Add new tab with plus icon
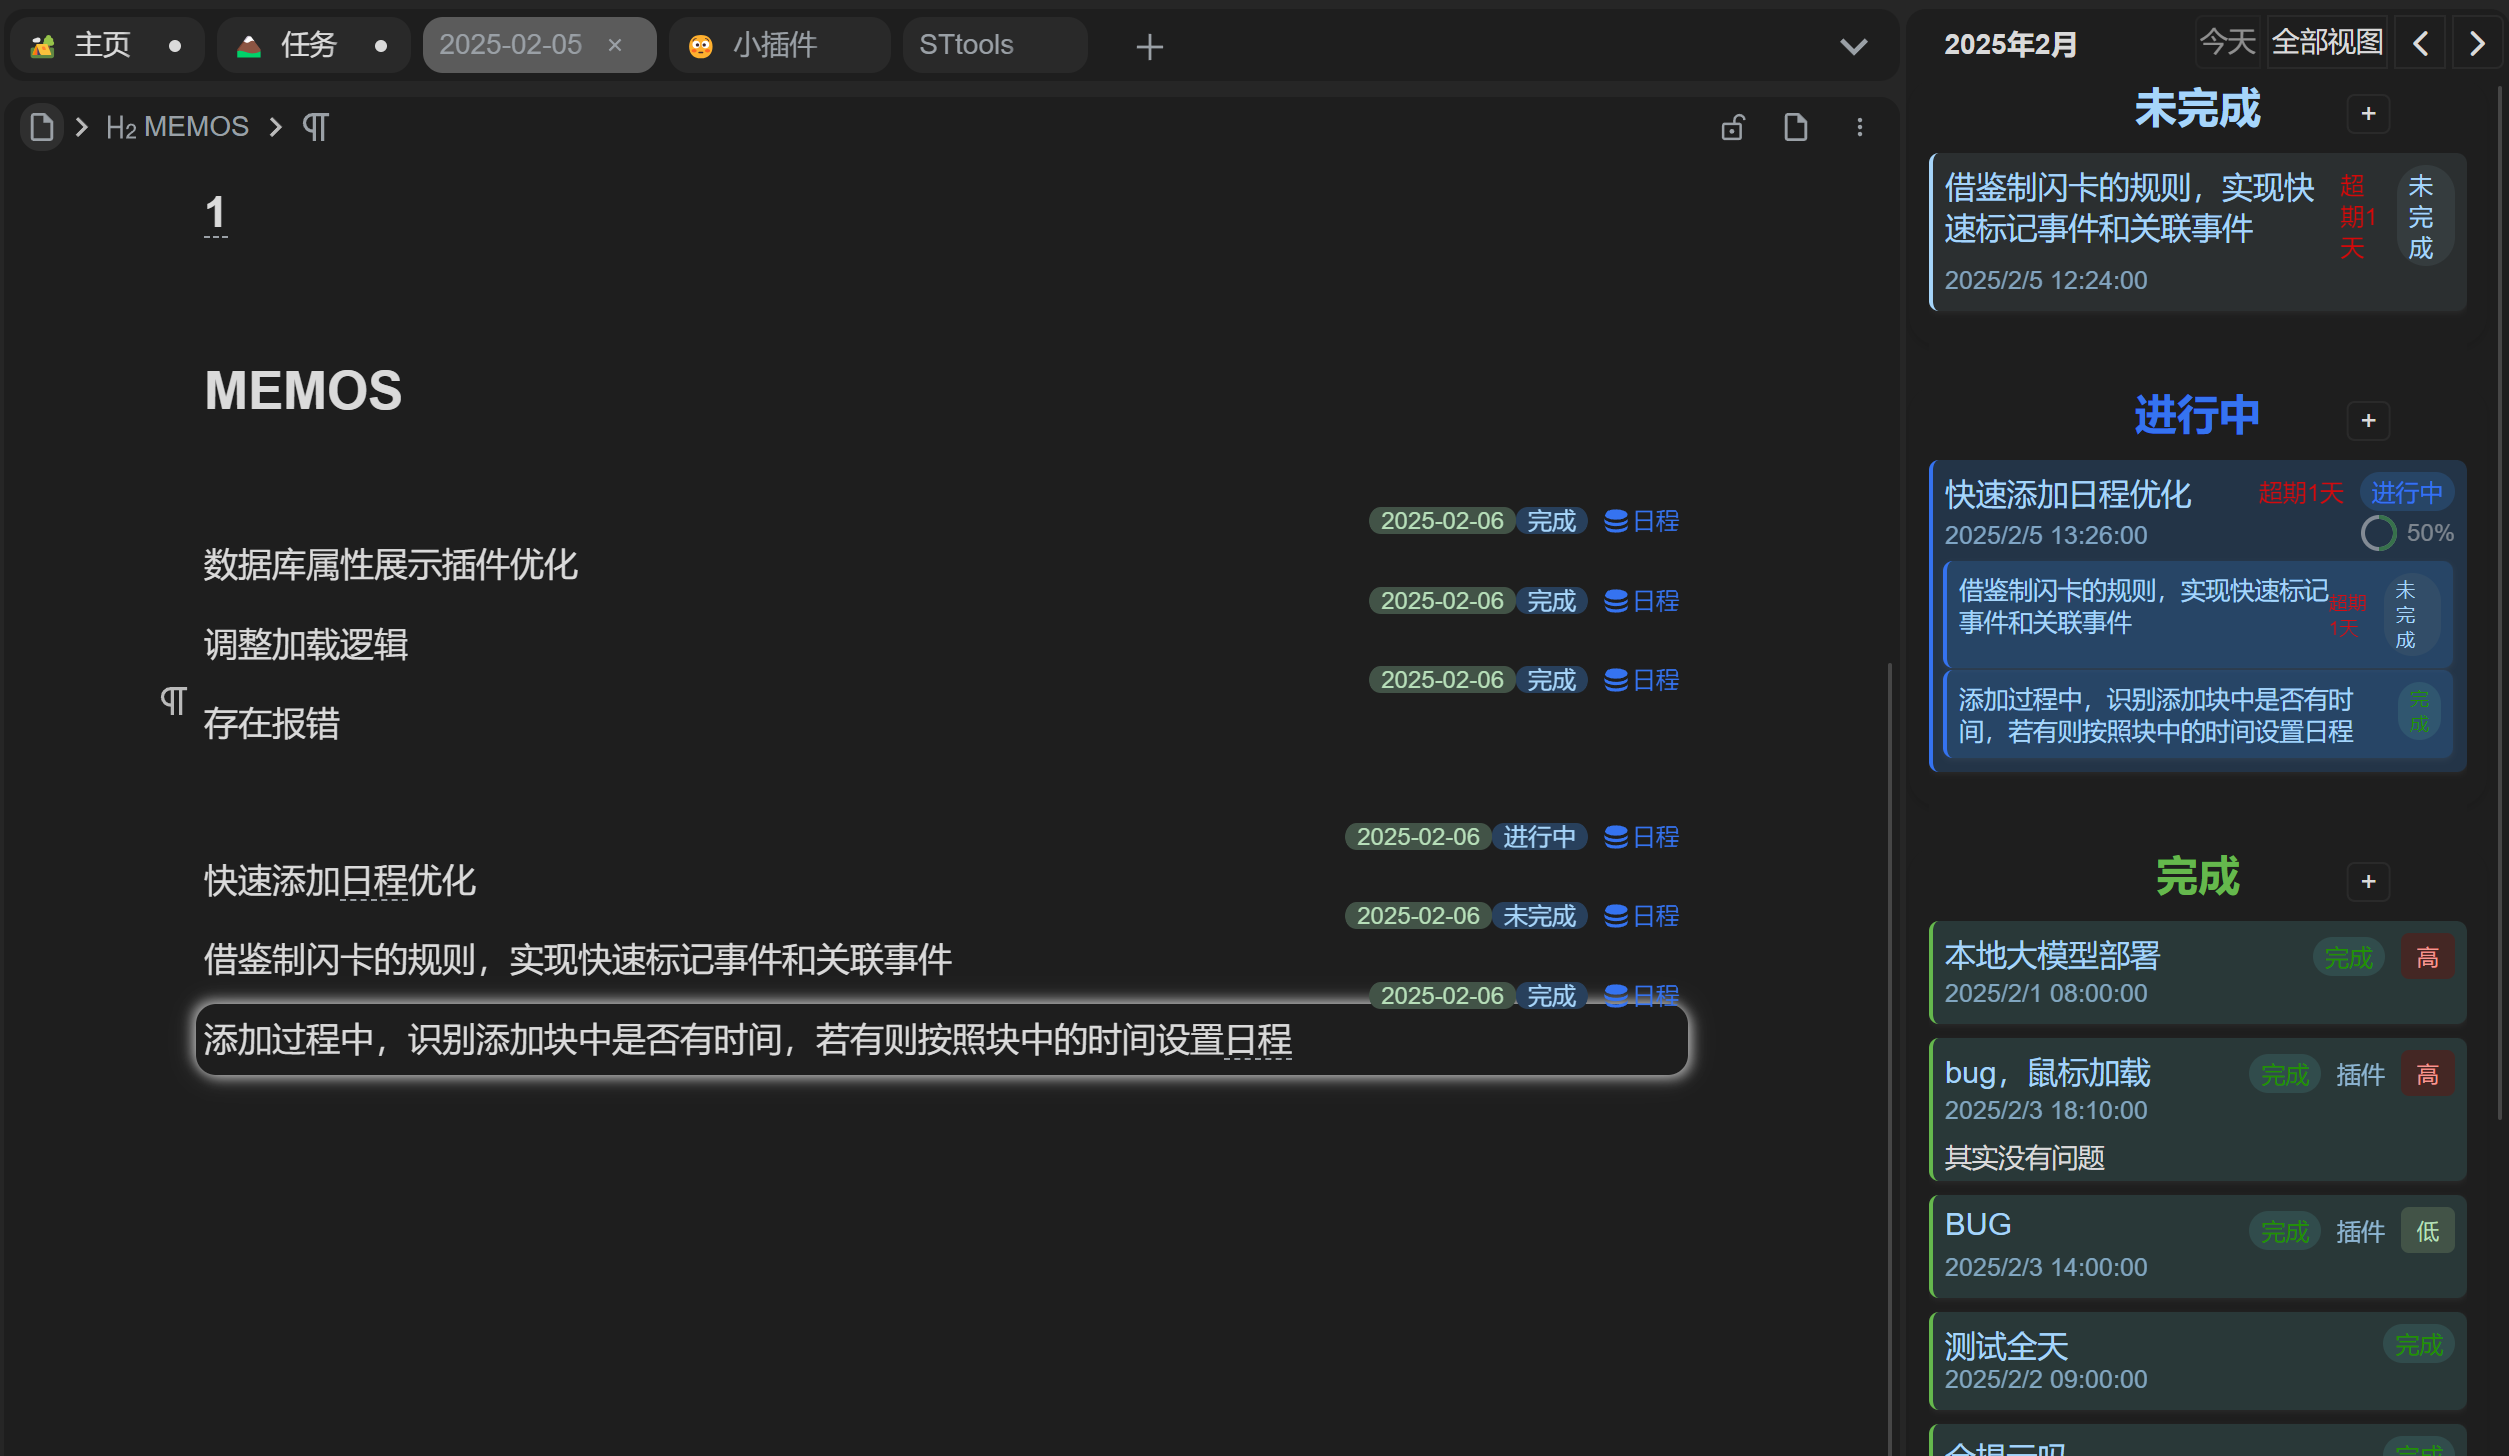This screenshot has width=2509, height=1456. (x=1149, y=46)
